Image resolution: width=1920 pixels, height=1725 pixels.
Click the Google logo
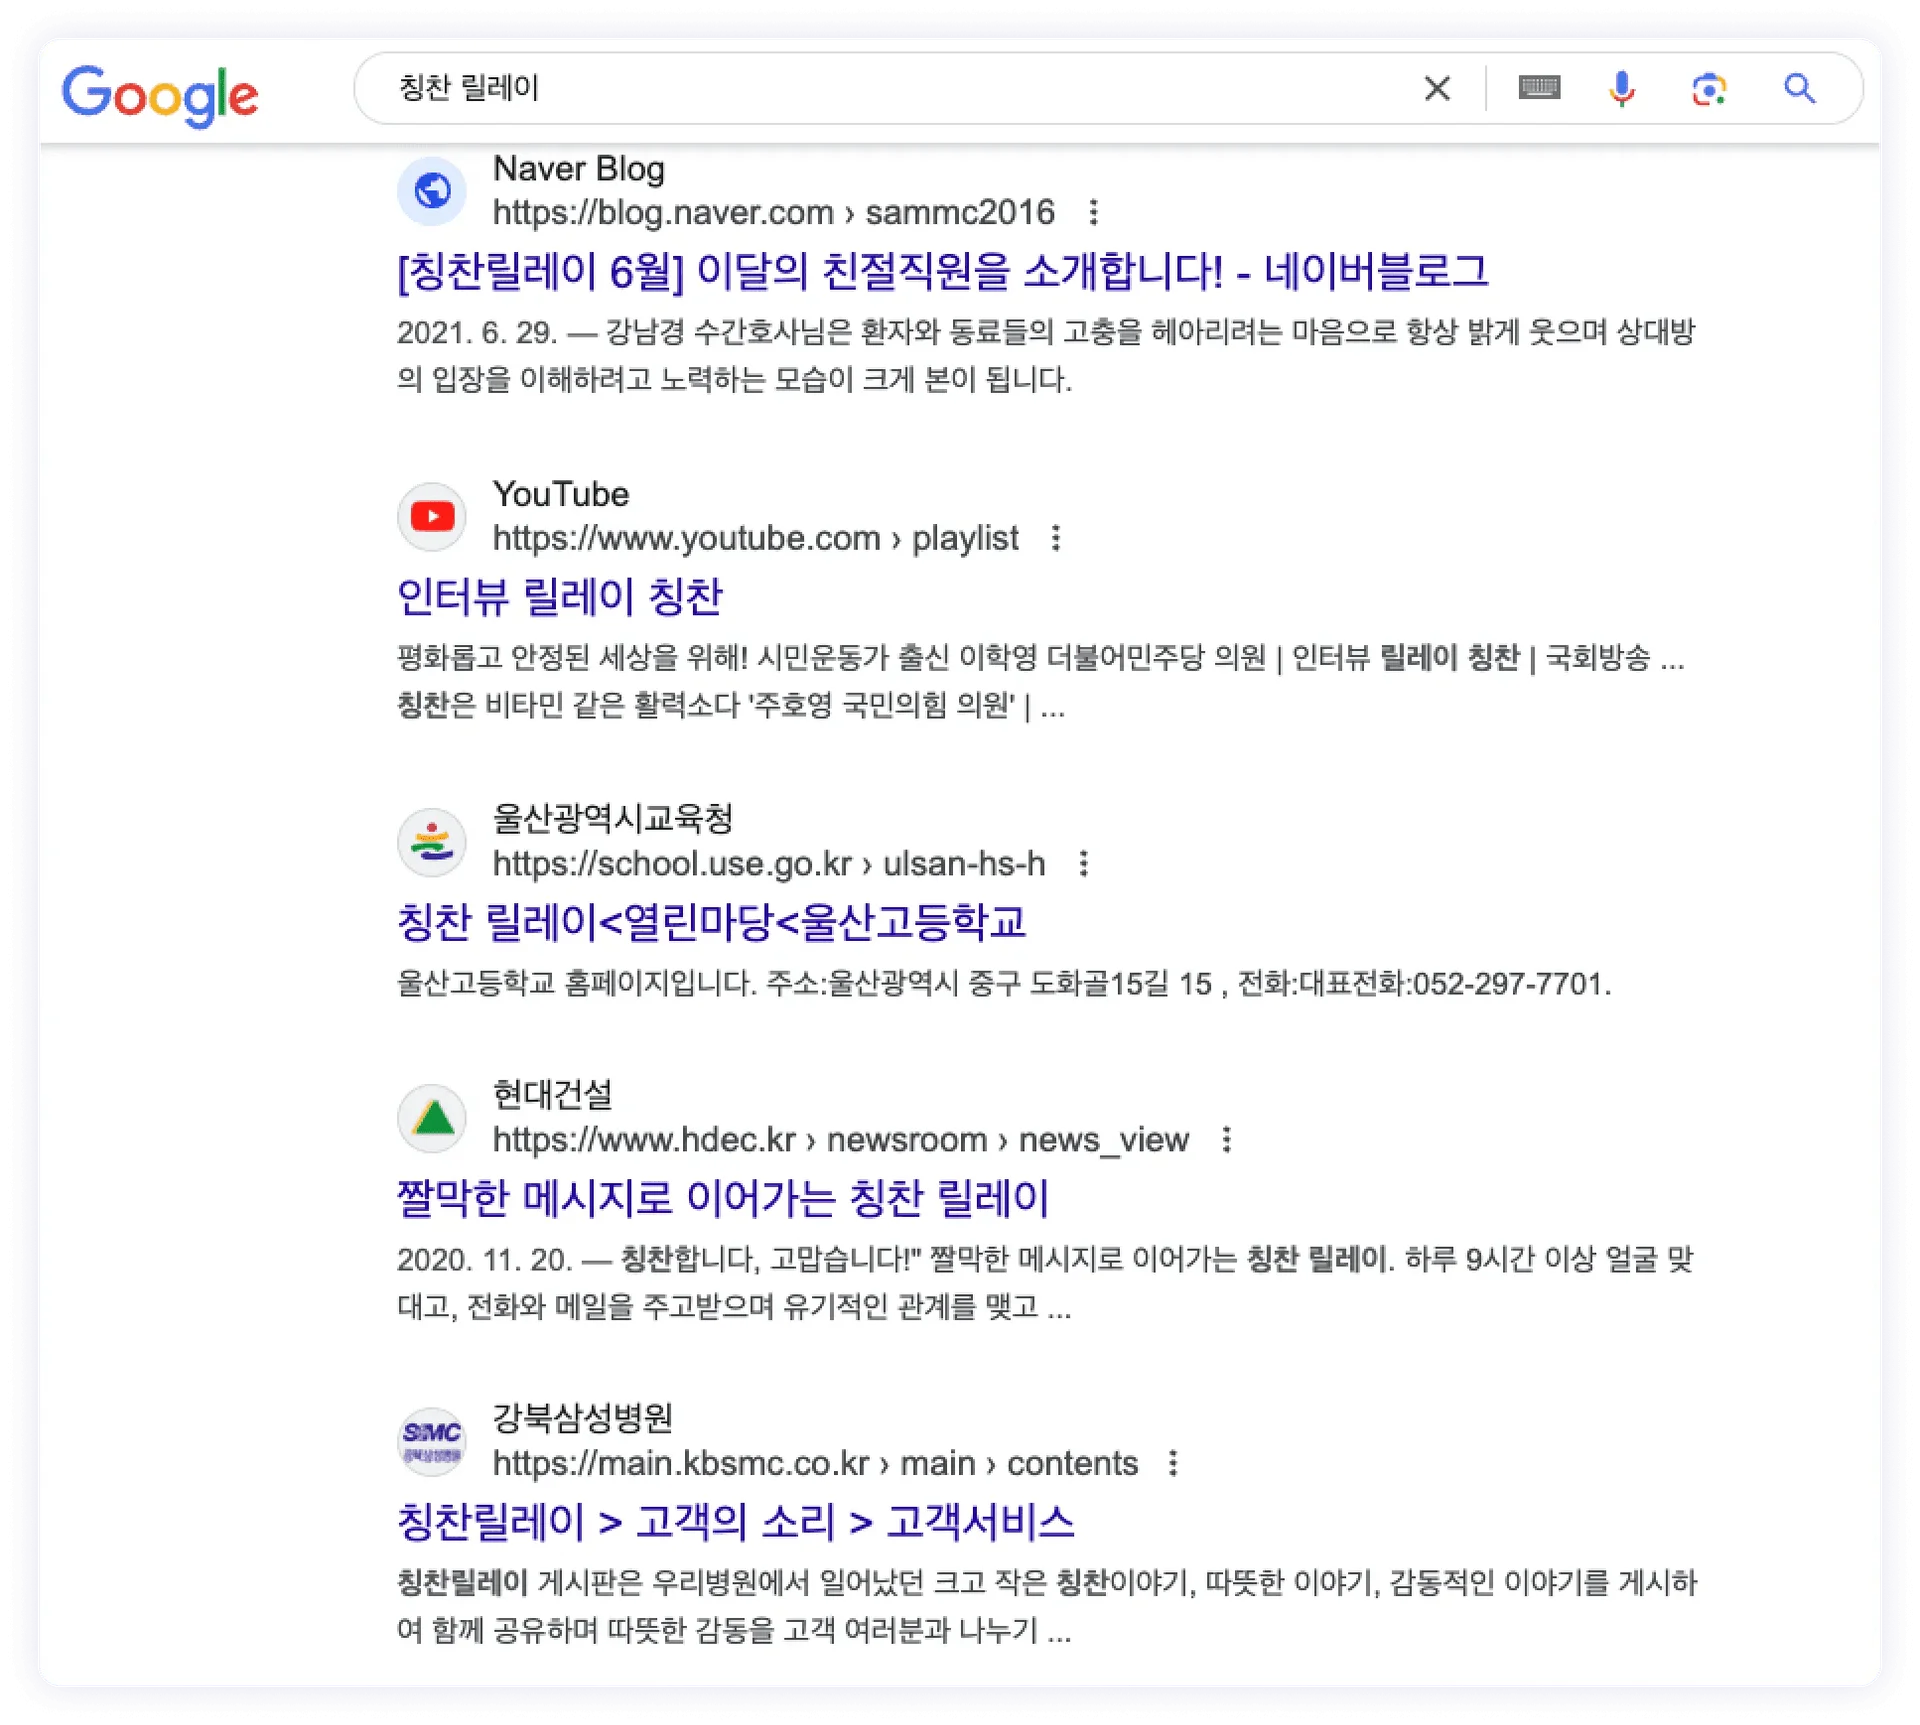(x=160, y=94)
